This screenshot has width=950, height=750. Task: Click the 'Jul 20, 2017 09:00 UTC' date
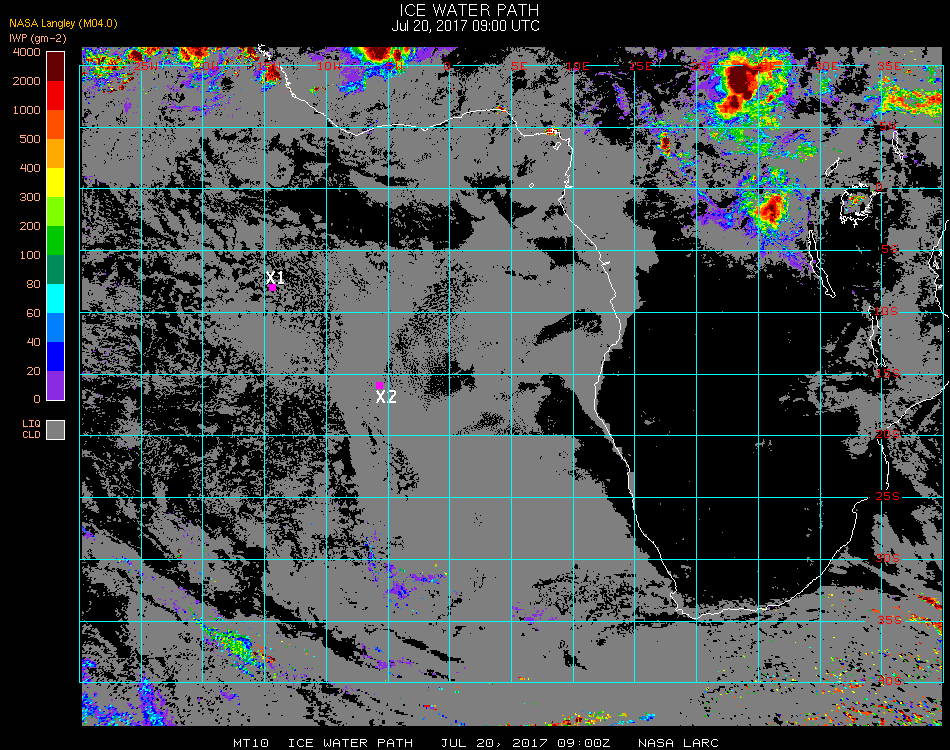pyautogui.click(x=465, y=26)
